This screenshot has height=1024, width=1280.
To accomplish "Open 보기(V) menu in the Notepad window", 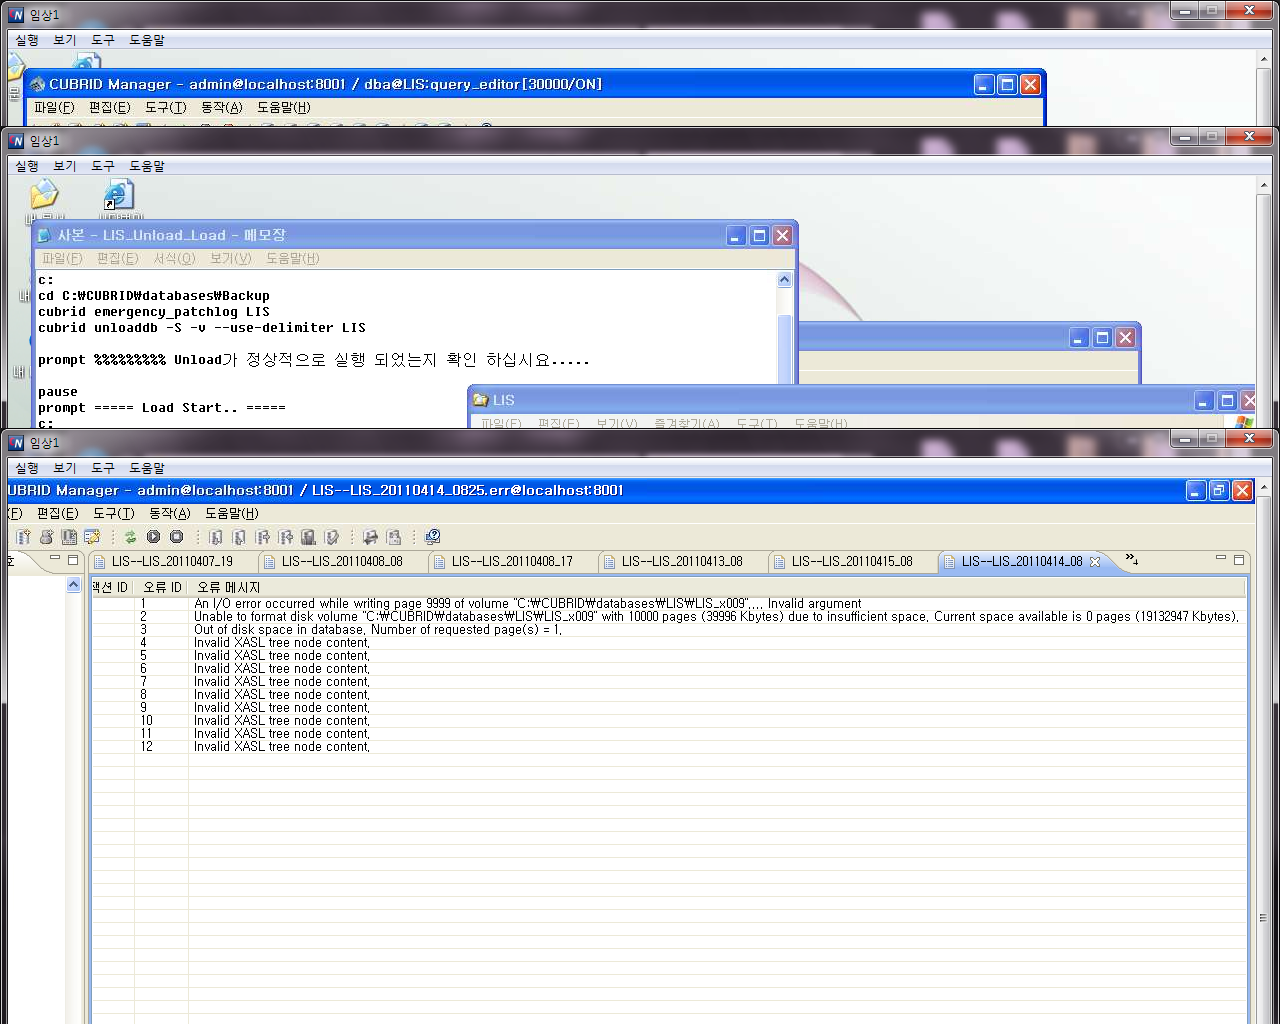I will click(230, 258).
